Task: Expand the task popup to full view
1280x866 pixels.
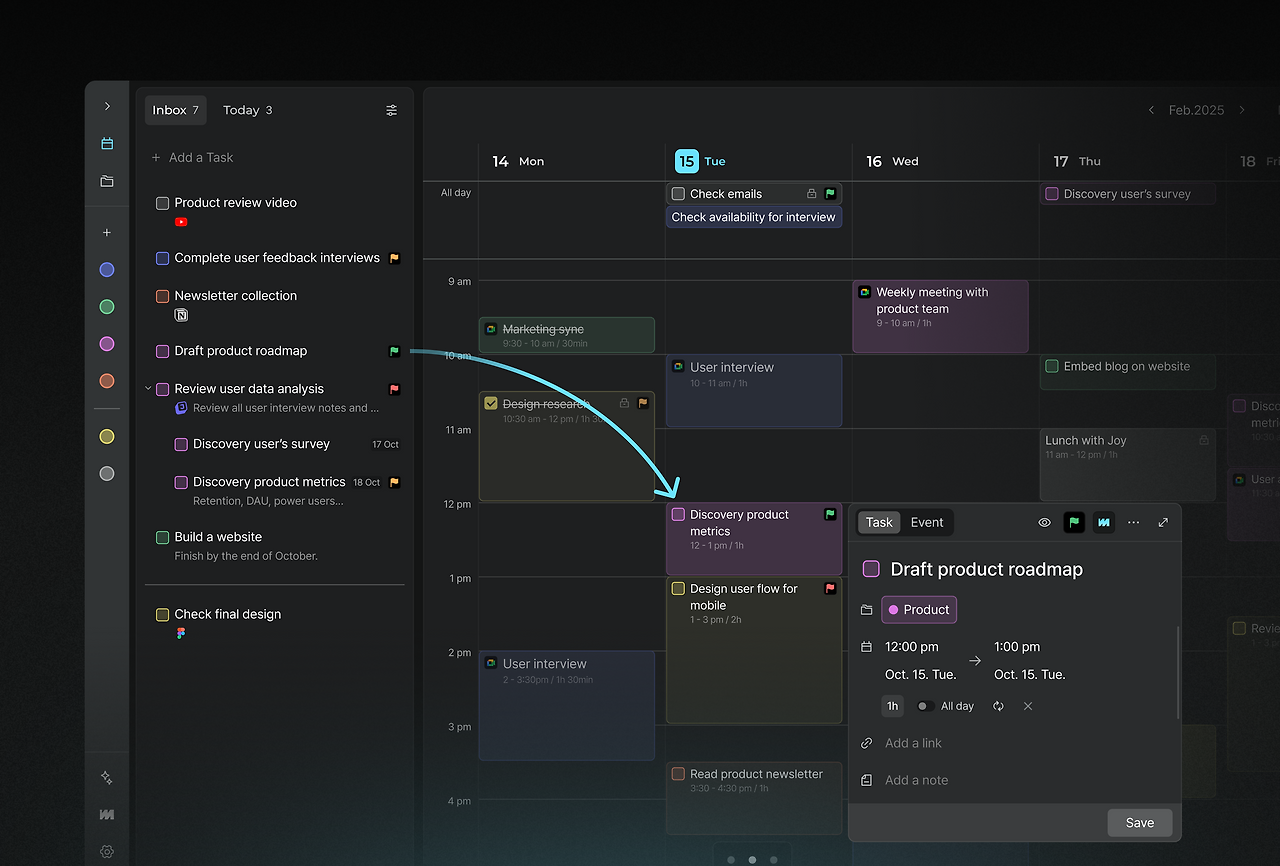Action: pyautogui.click(x=1163, y=522)
